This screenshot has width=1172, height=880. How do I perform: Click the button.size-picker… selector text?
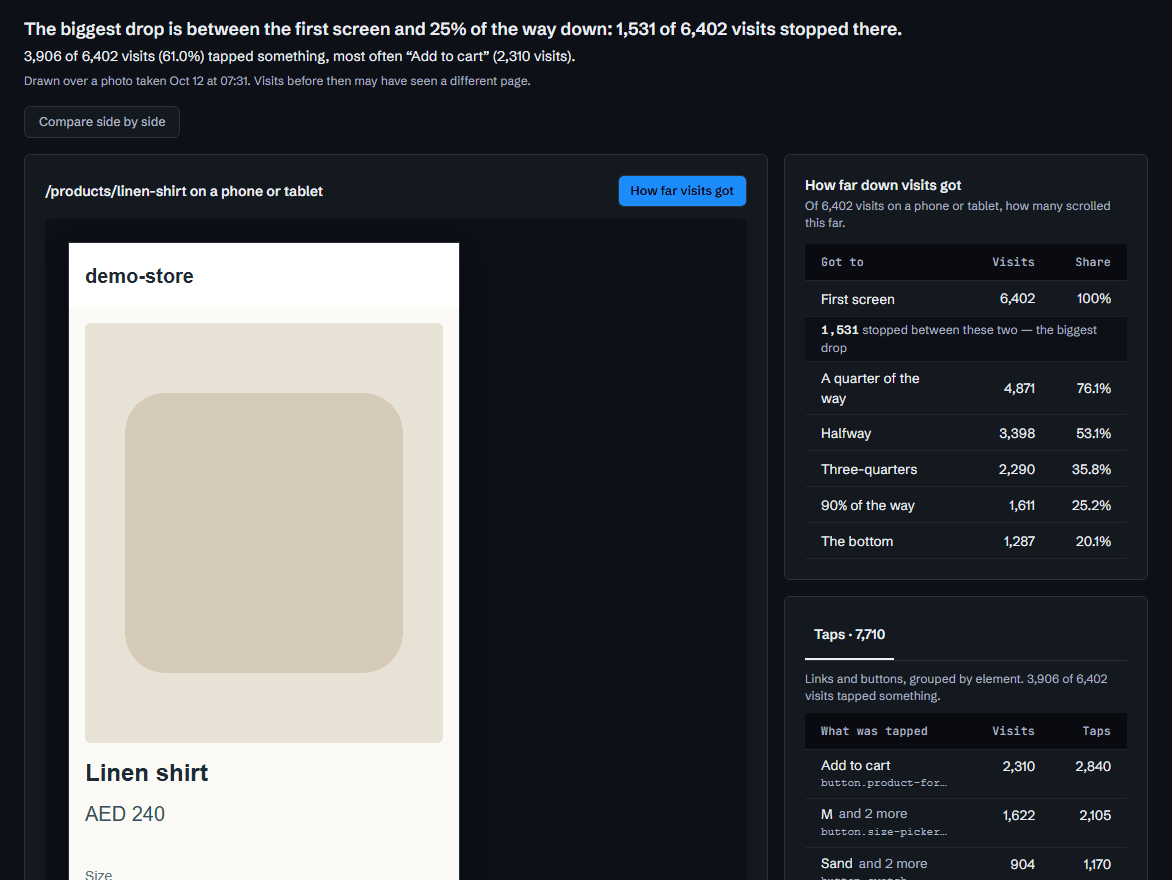tap(883, 831)
